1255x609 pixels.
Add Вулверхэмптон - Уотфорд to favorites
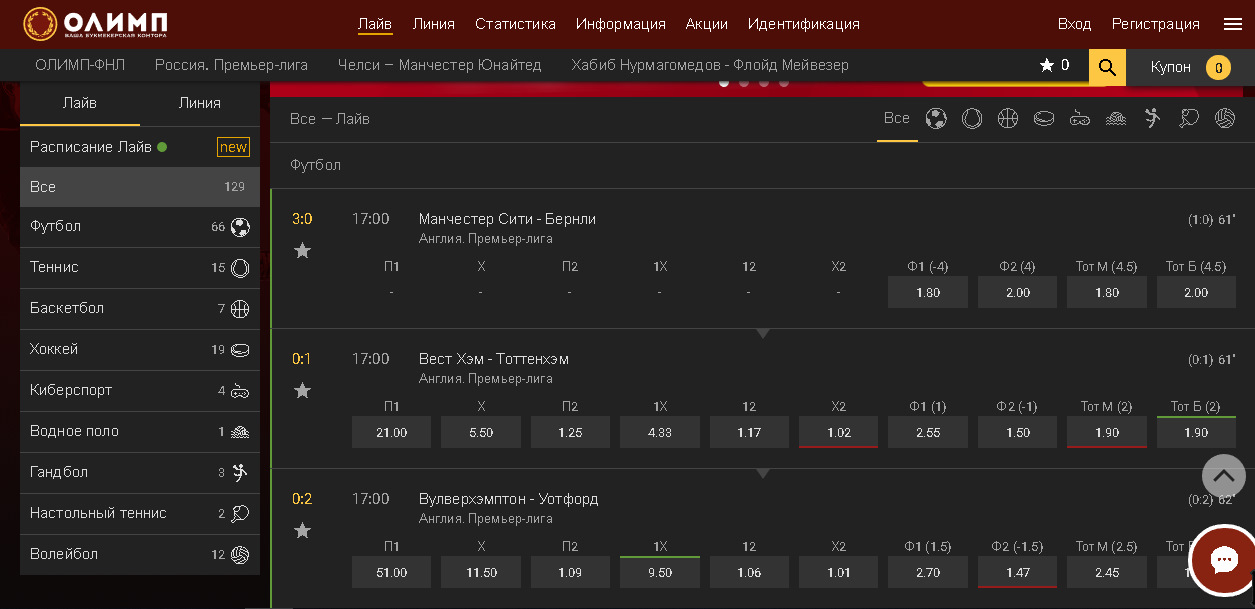[302, 531]
